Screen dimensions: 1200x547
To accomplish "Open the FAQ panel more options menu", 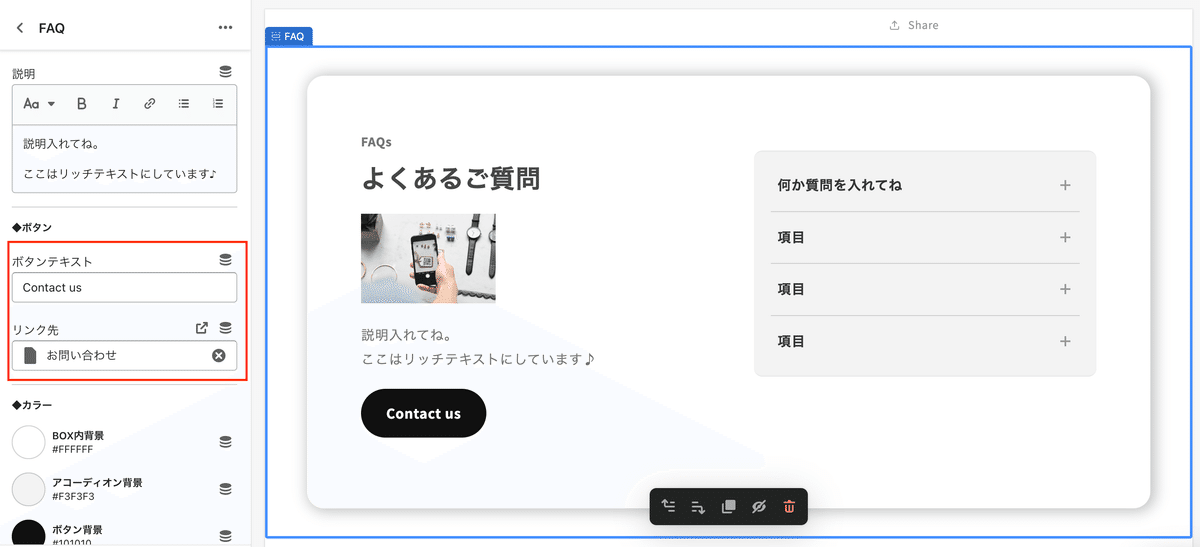I will tap(225, 28).
